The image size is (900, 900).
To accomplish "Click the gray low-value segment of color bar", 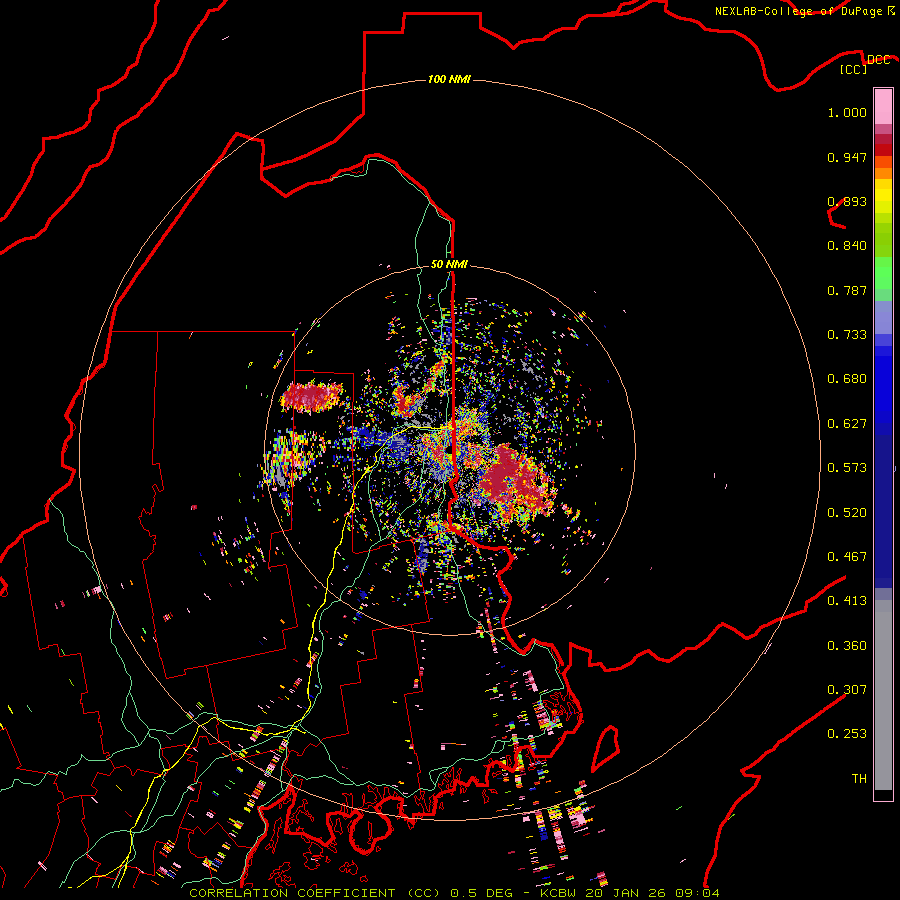I will (x=883, y=695).
